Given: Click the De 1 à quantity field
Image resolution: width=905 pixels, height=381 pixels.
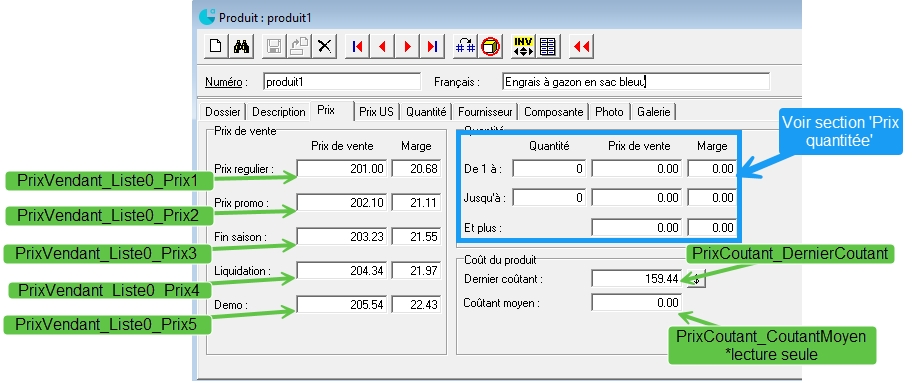Looking at the screenshot, I should point(549,169).
